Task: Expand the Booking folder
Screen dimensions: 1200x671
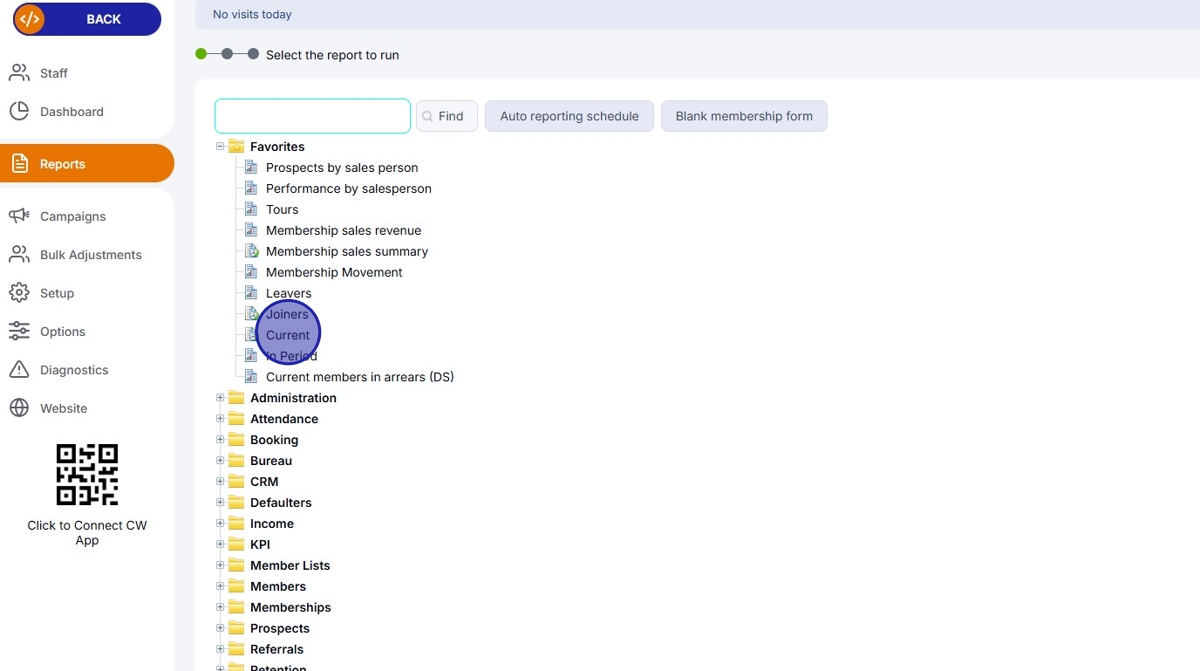Action: (220, 440)
